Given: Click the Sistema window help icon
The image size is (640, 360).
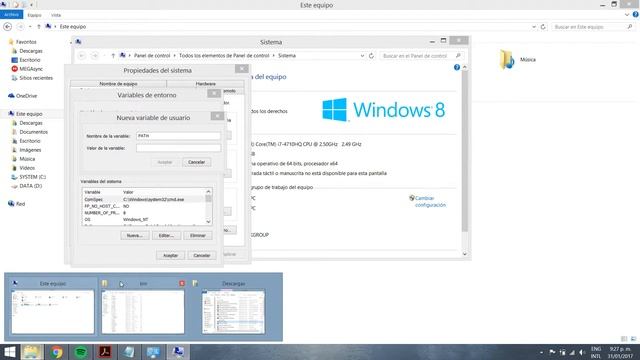Looking at the screenshot, I should point(457,67).
